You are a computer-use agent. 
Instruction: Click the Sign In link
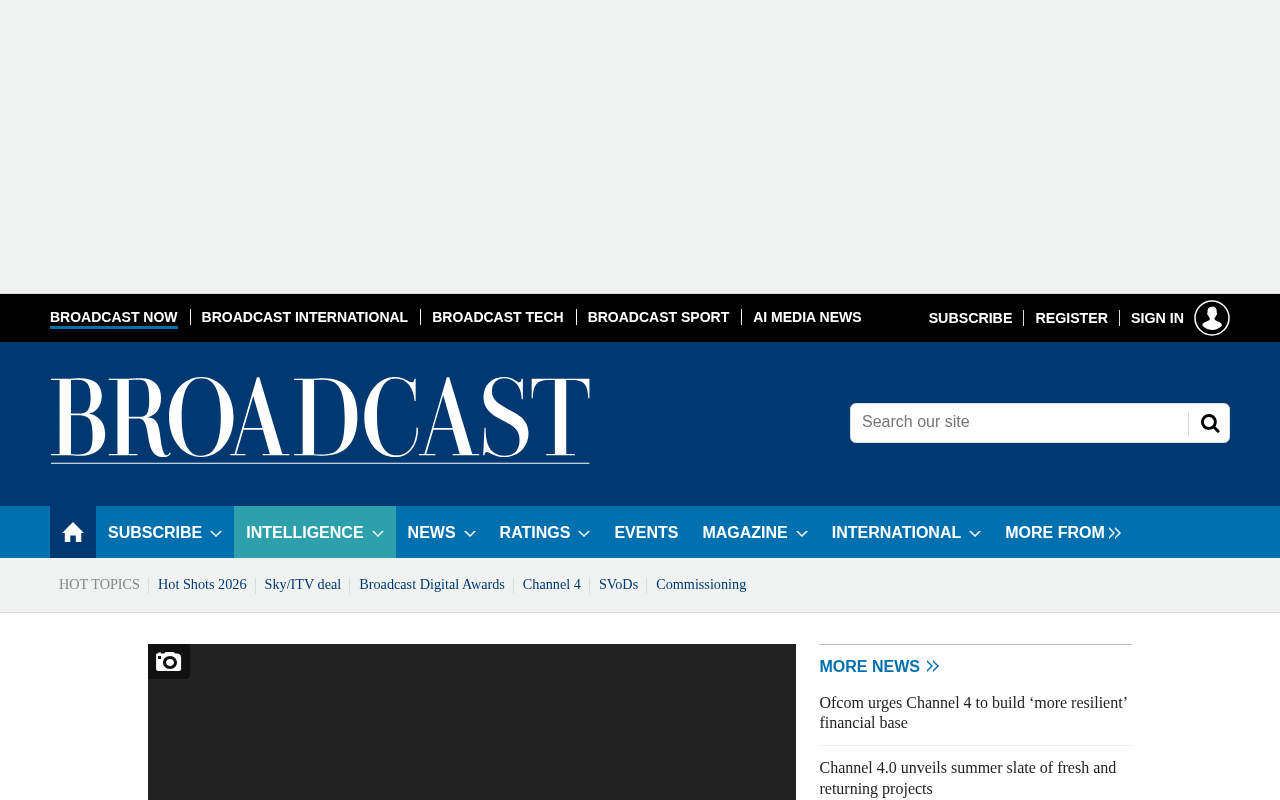(1157, 318)
